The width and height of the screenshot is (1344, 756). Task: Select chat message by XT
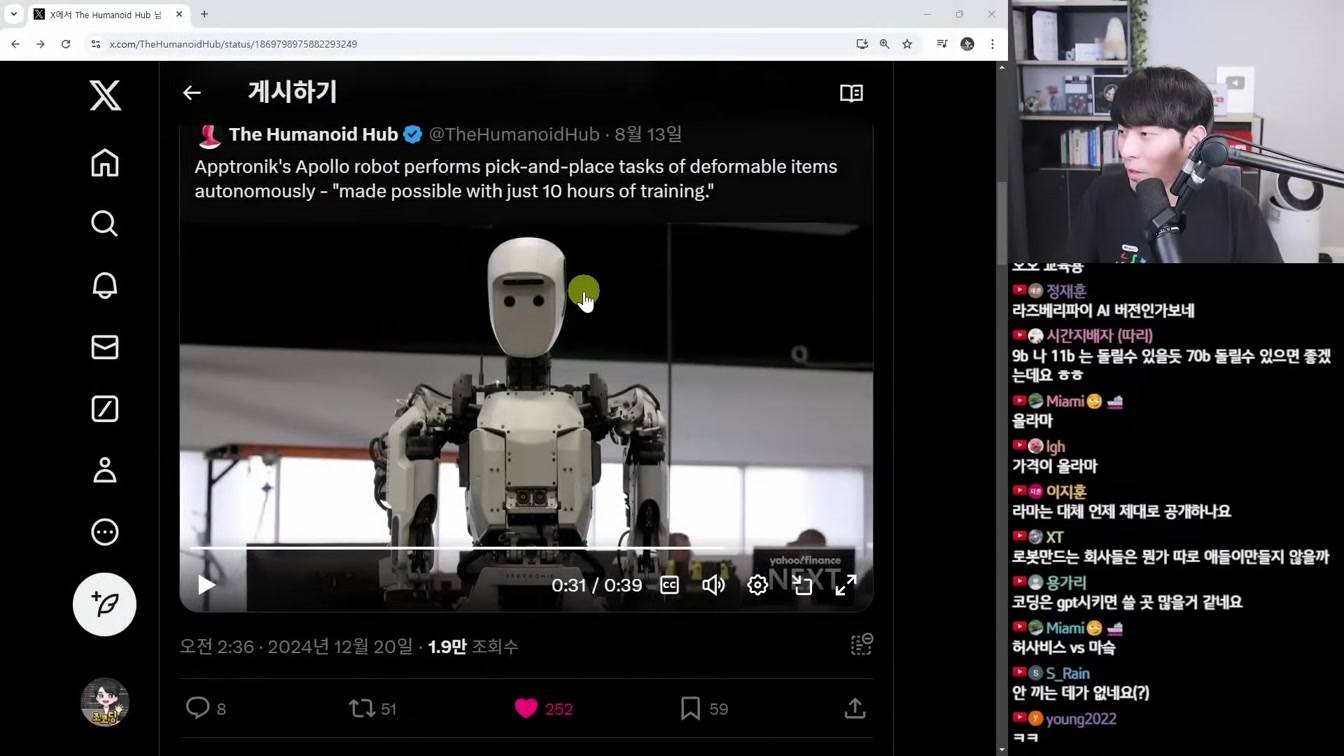pyautogui.click(x=1170, y=557)
